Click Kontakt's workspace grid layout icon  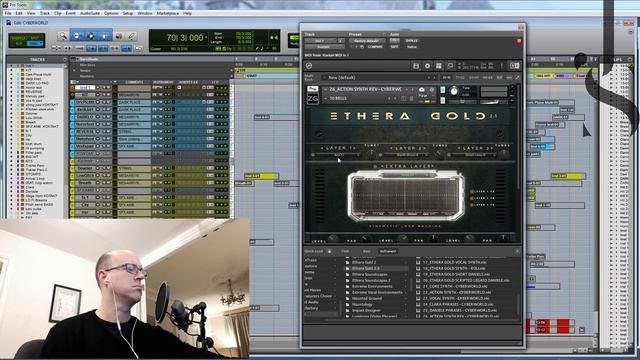tap(439, 66)
